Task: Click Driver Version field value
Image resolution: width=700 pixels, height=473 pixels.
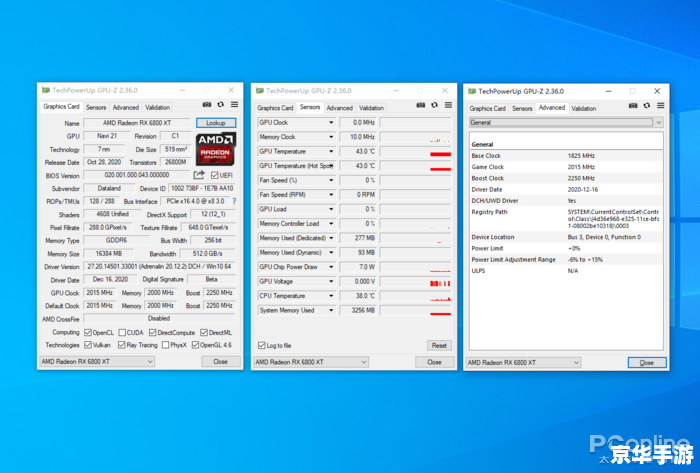Action: click(x=159, y=266)
